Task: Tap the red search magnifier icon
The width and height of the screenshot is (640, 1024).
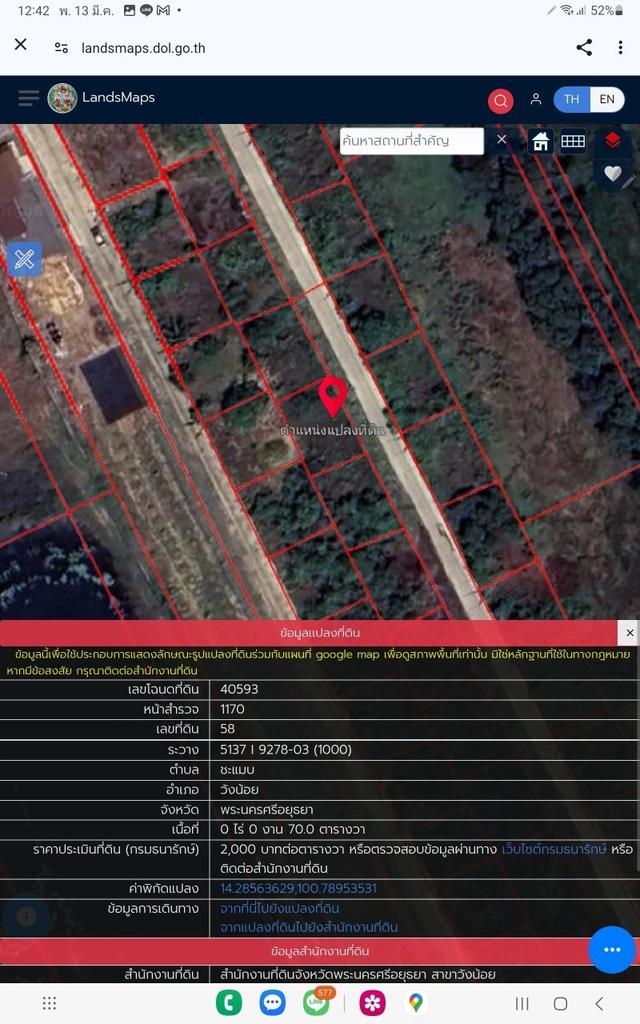Action: 500,101
